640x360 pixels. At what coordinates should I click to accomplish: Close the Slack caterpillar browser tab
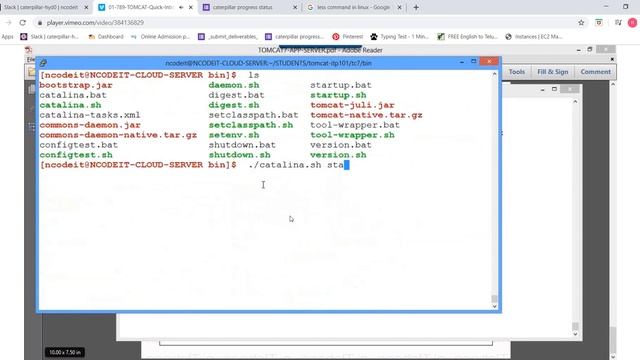pyautogui.click(x=86, y=7)
